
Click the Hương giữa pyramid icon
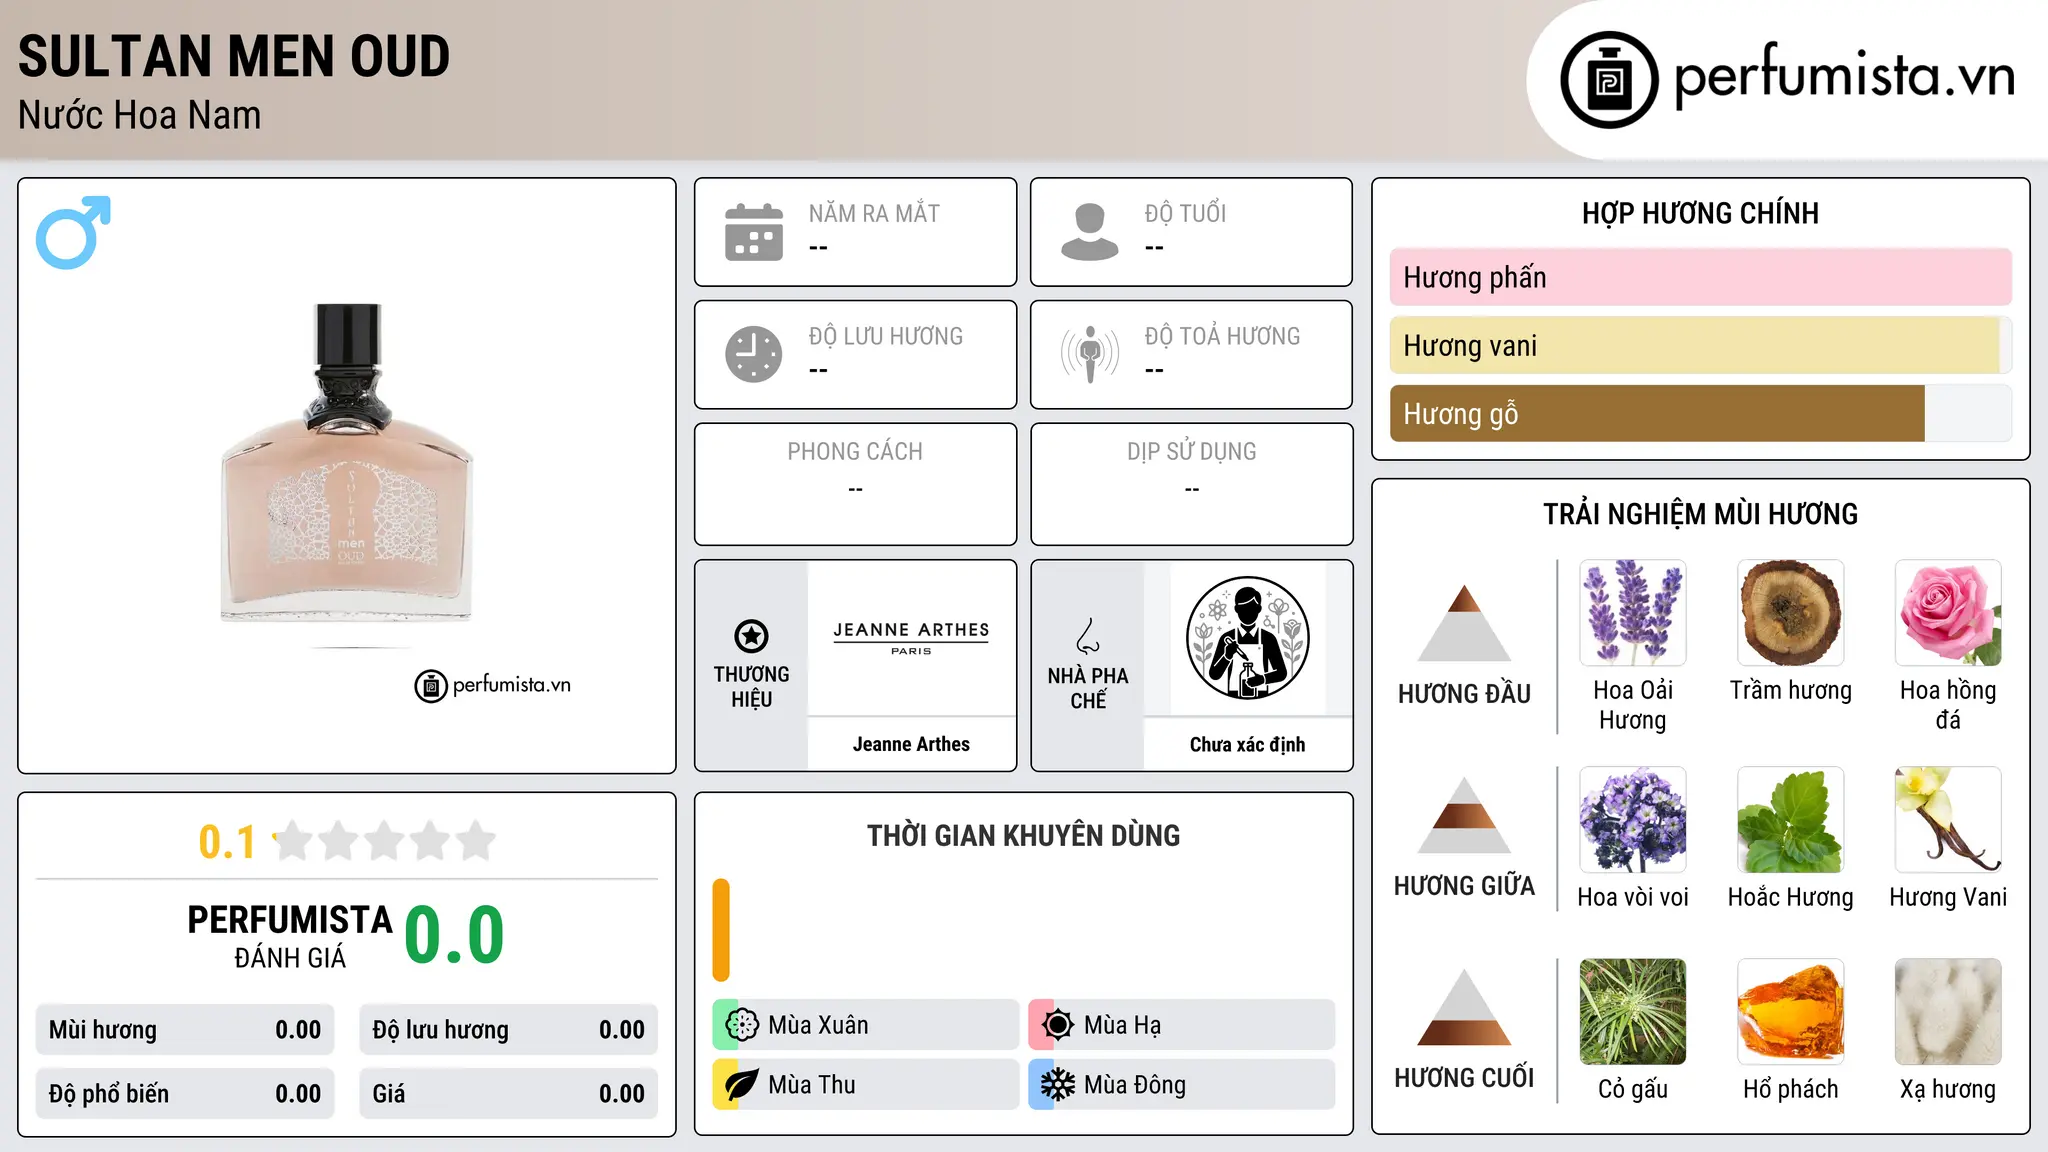pos(1464,815)
